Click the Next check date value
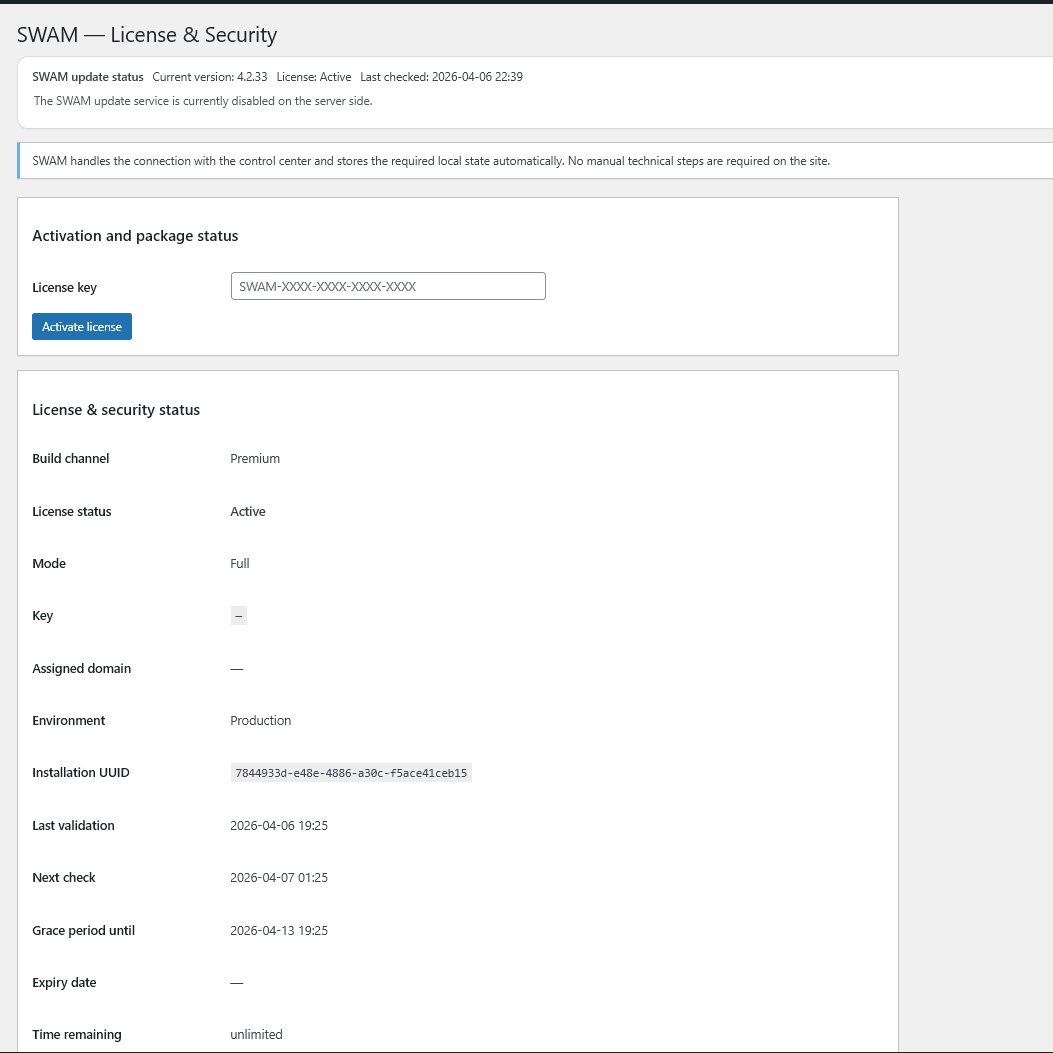 (x=279, y=878)
